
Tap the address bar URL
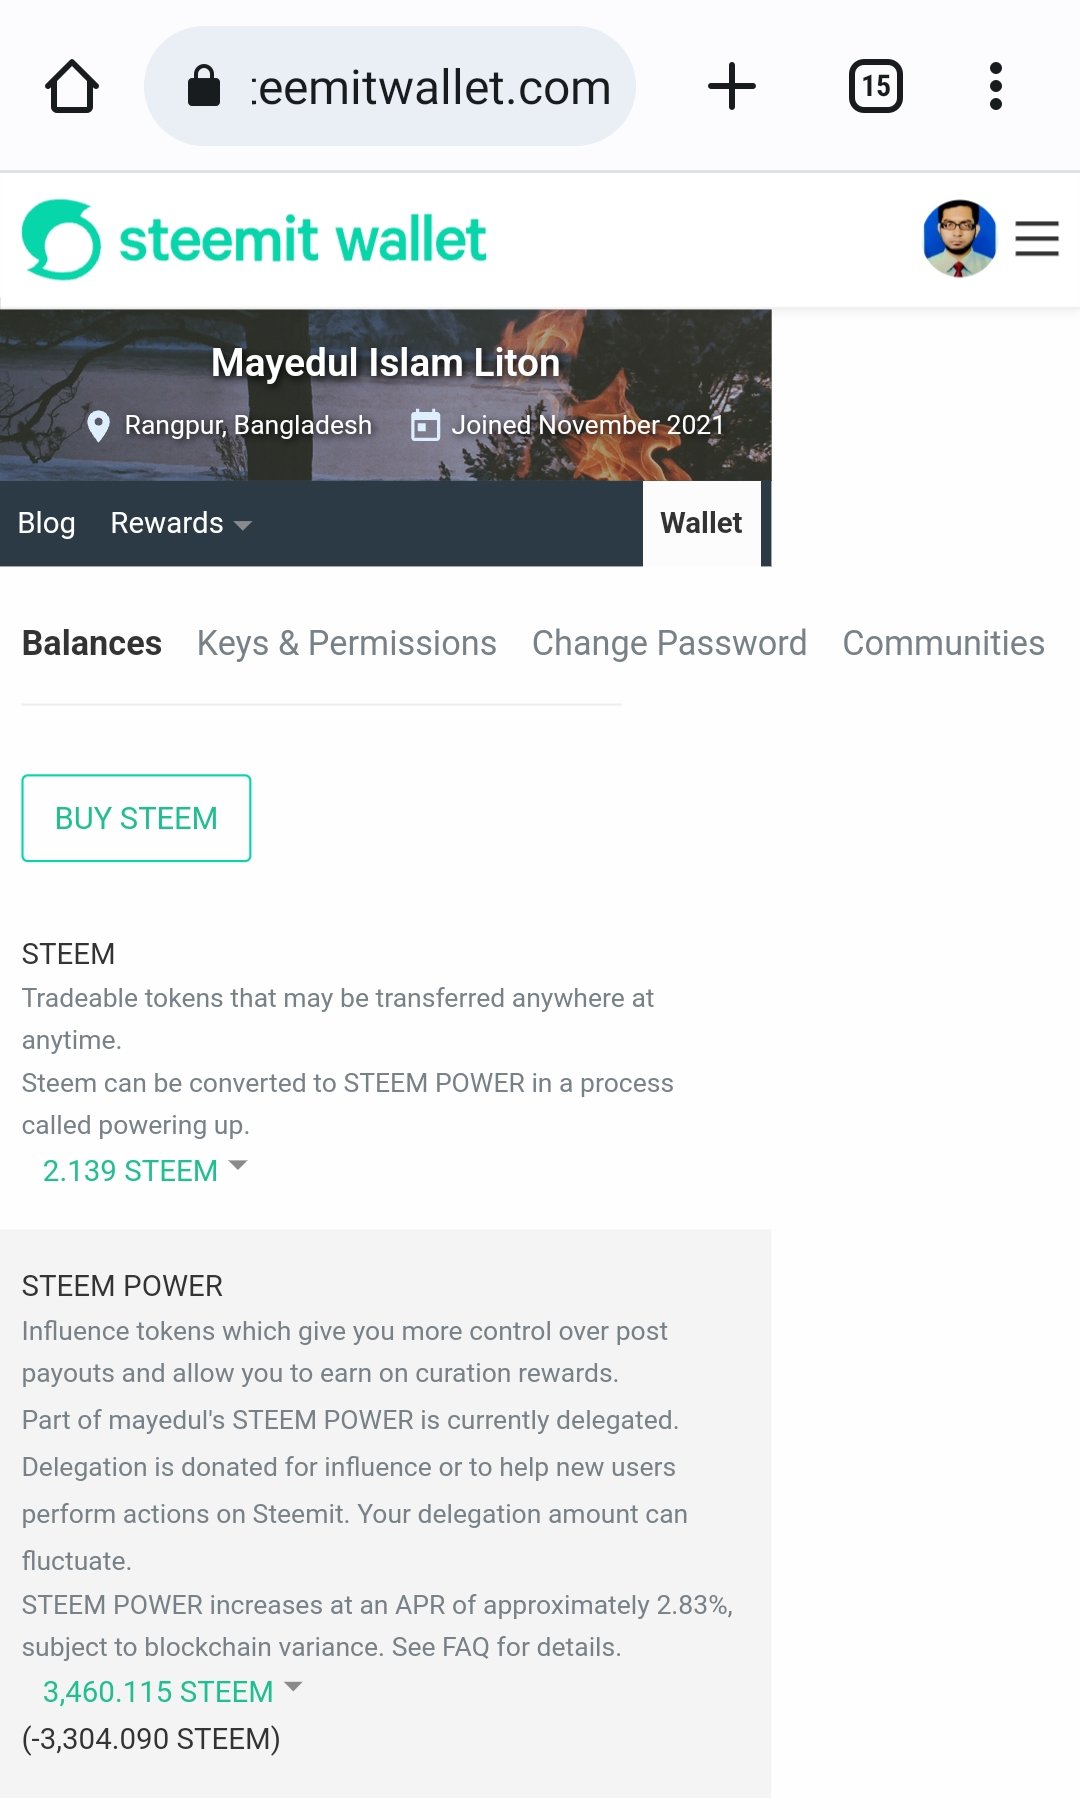pyautogui.click(x=430, y=88)
